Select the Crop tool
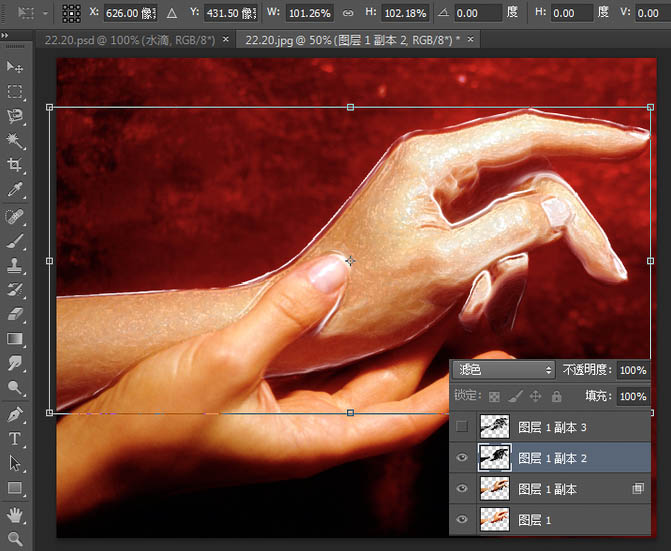Image resolution: width=671 pixels, height=551 pixels. (15, 165)
